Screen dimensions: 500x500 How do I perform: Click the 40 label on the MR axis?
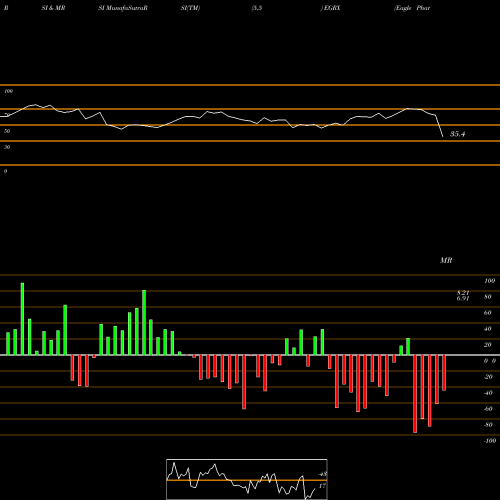[488, 329]
